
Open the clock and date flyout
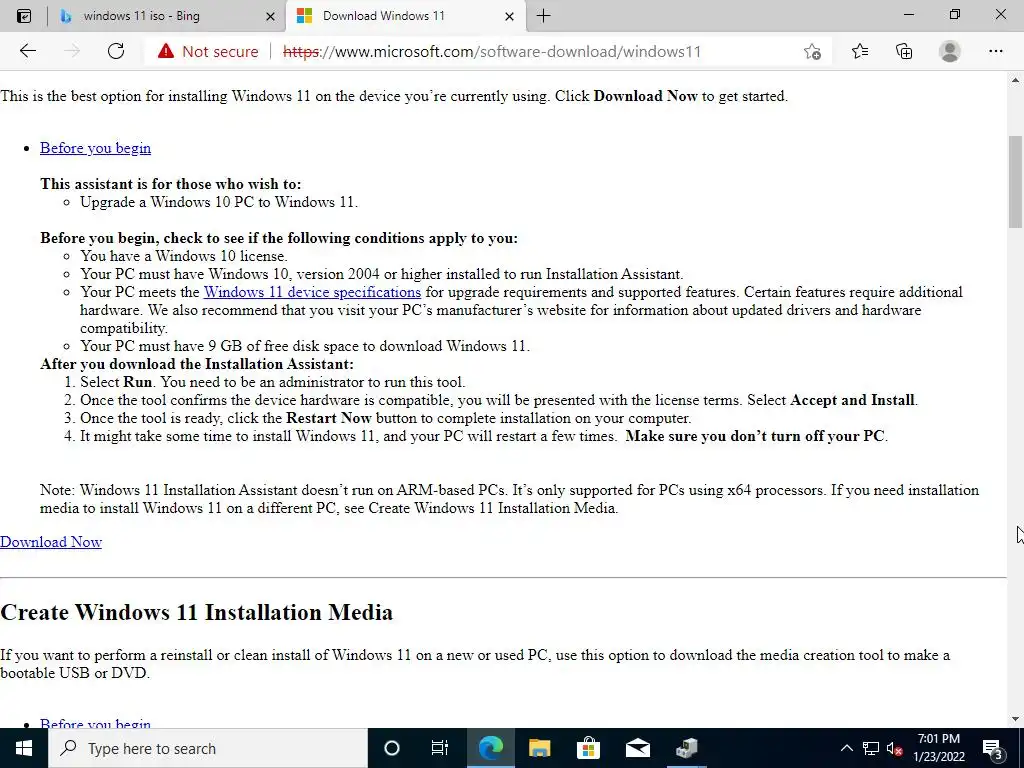click(x=938, y=748)
